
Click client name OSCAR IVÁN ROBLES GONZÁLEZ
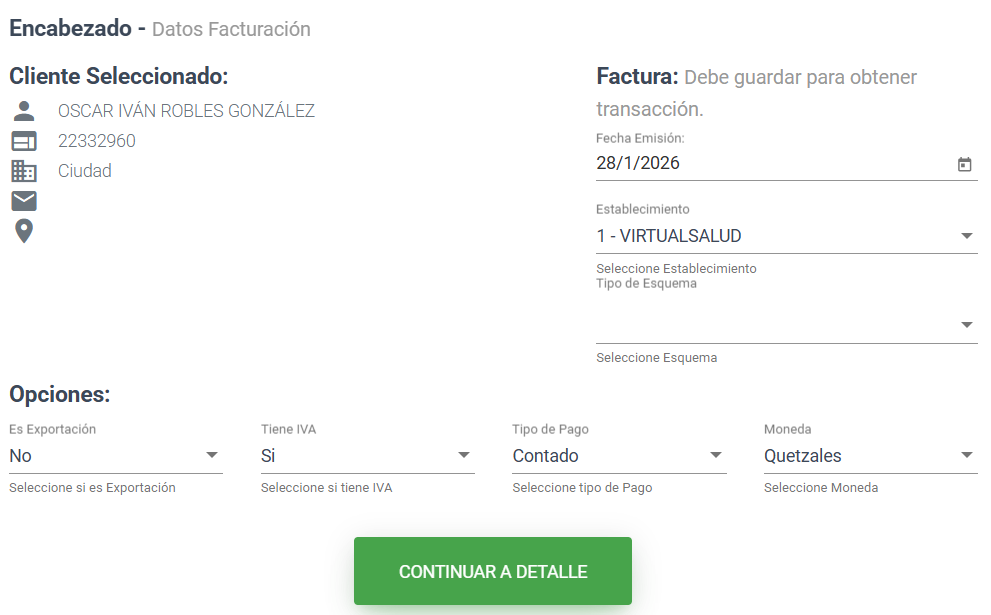(x=186, y=111)
